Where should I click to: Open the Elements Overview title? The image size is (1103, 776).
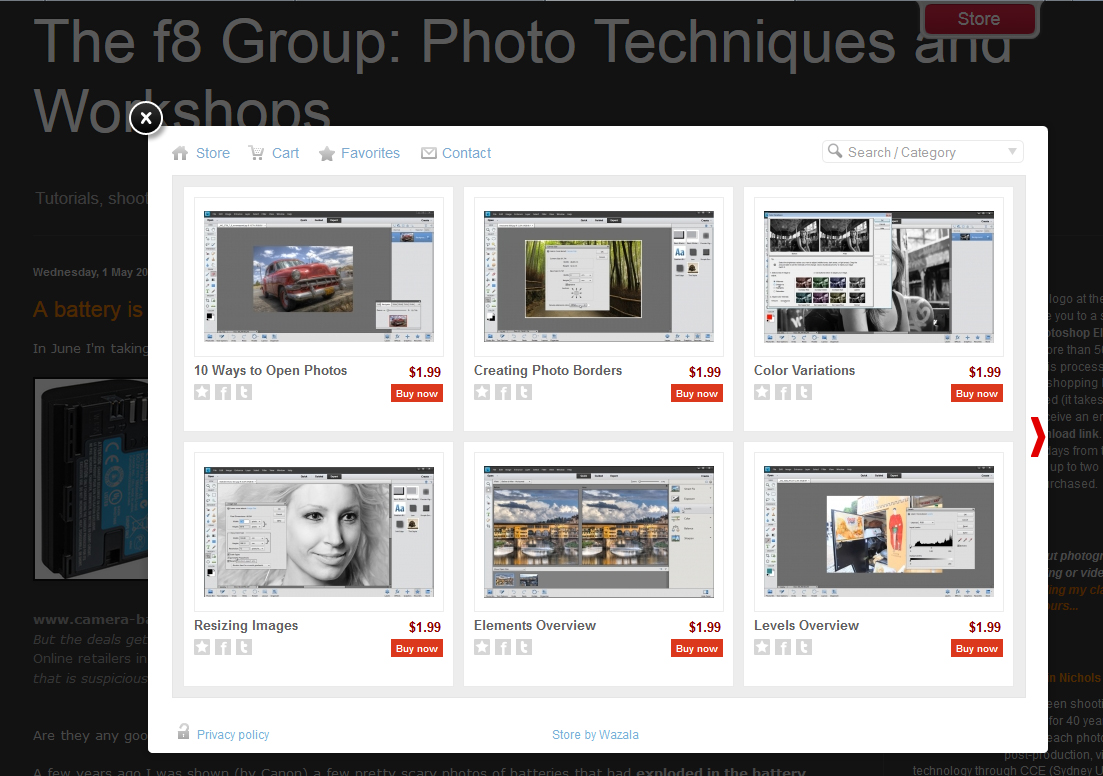535,625
